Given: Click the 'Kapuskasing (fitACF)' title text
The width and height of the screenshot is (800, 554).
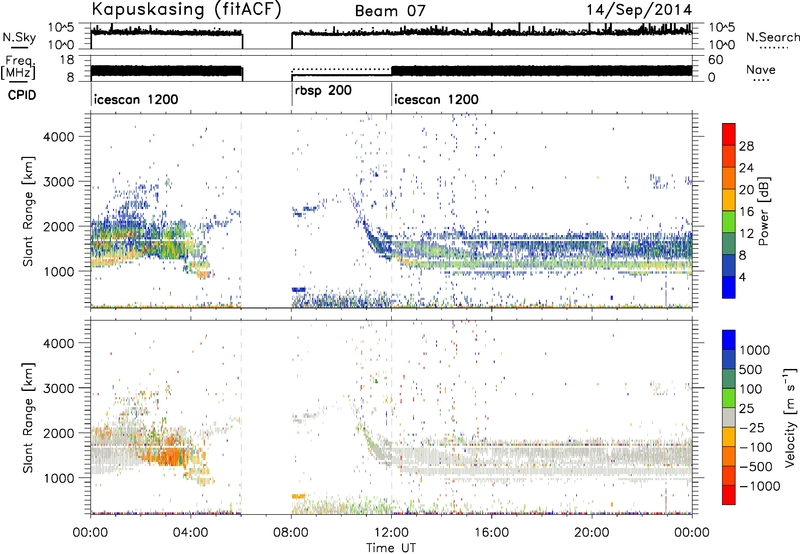Looking at the screenshot, I should click(x=186, y=9).
